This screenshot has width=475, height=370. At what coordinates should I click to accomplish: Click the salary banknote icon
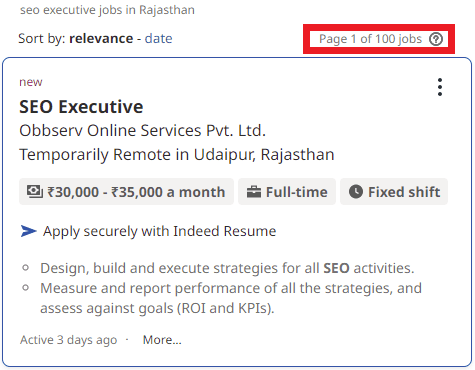(x=35, y=192)
